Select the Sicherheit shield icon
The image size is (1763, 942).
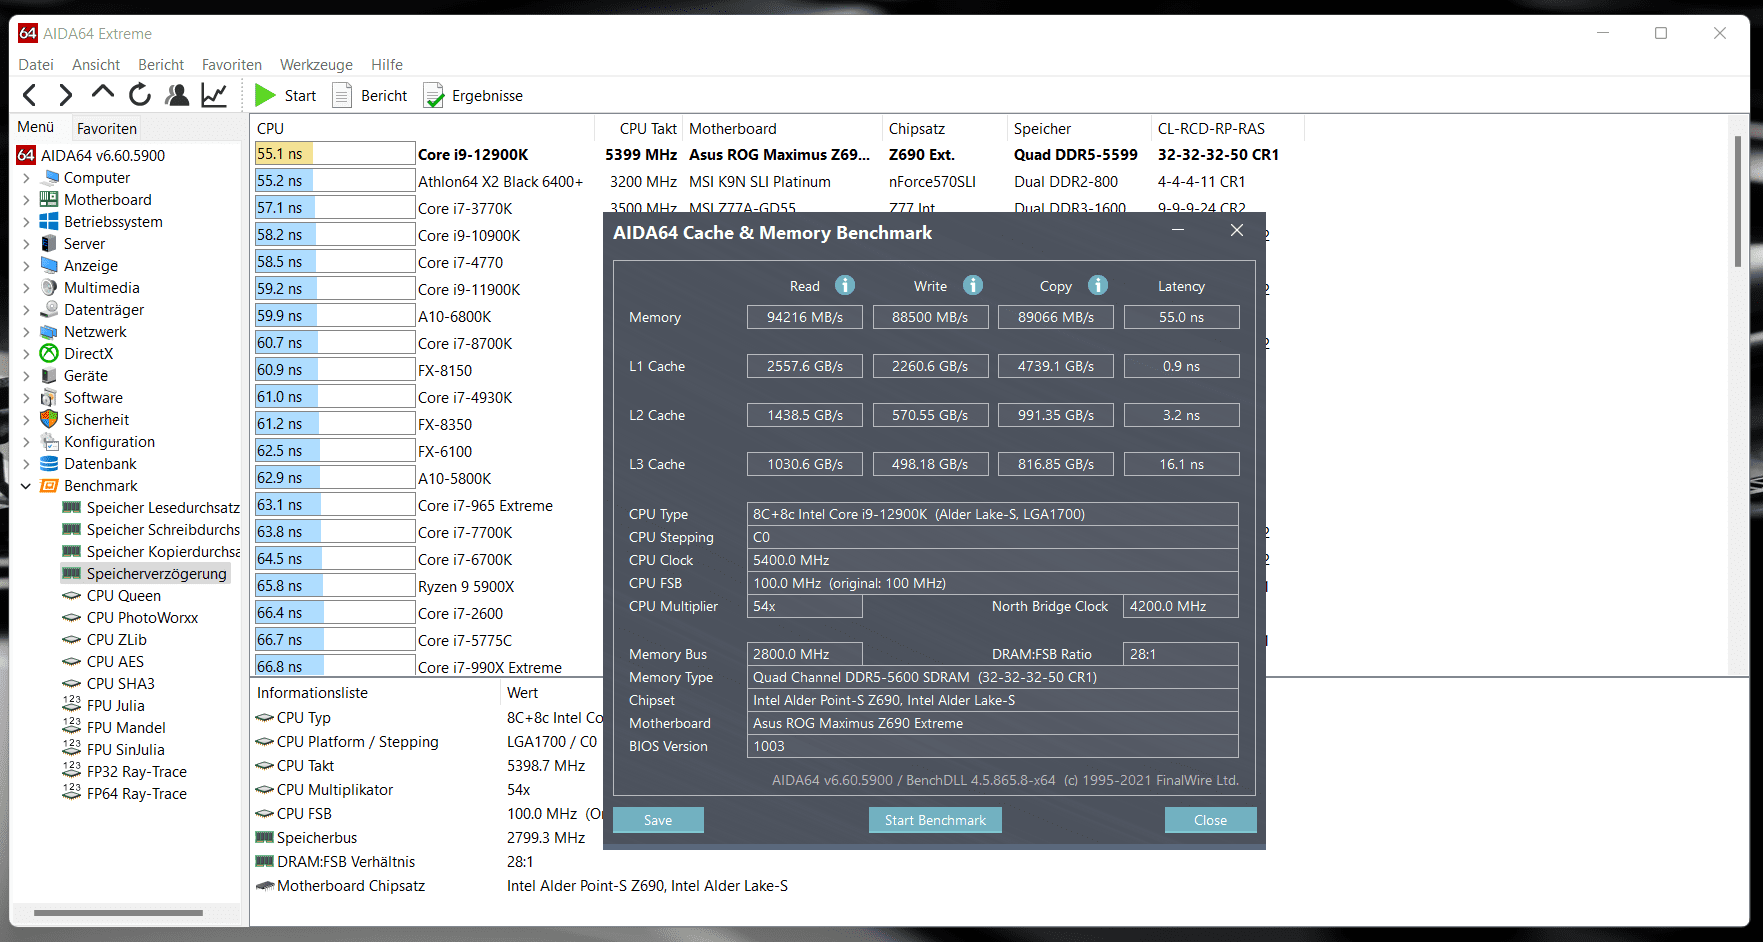[49, 419]
